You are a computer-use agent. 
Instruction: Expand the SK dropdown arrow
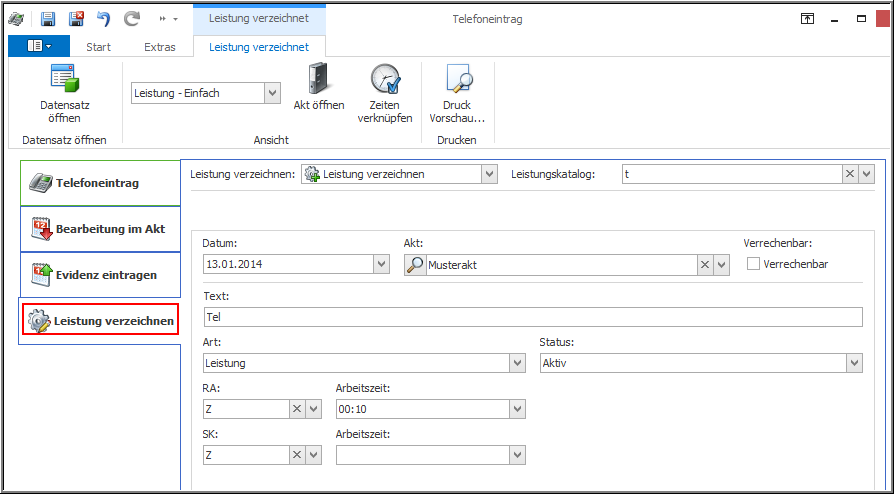coord(314,455)
